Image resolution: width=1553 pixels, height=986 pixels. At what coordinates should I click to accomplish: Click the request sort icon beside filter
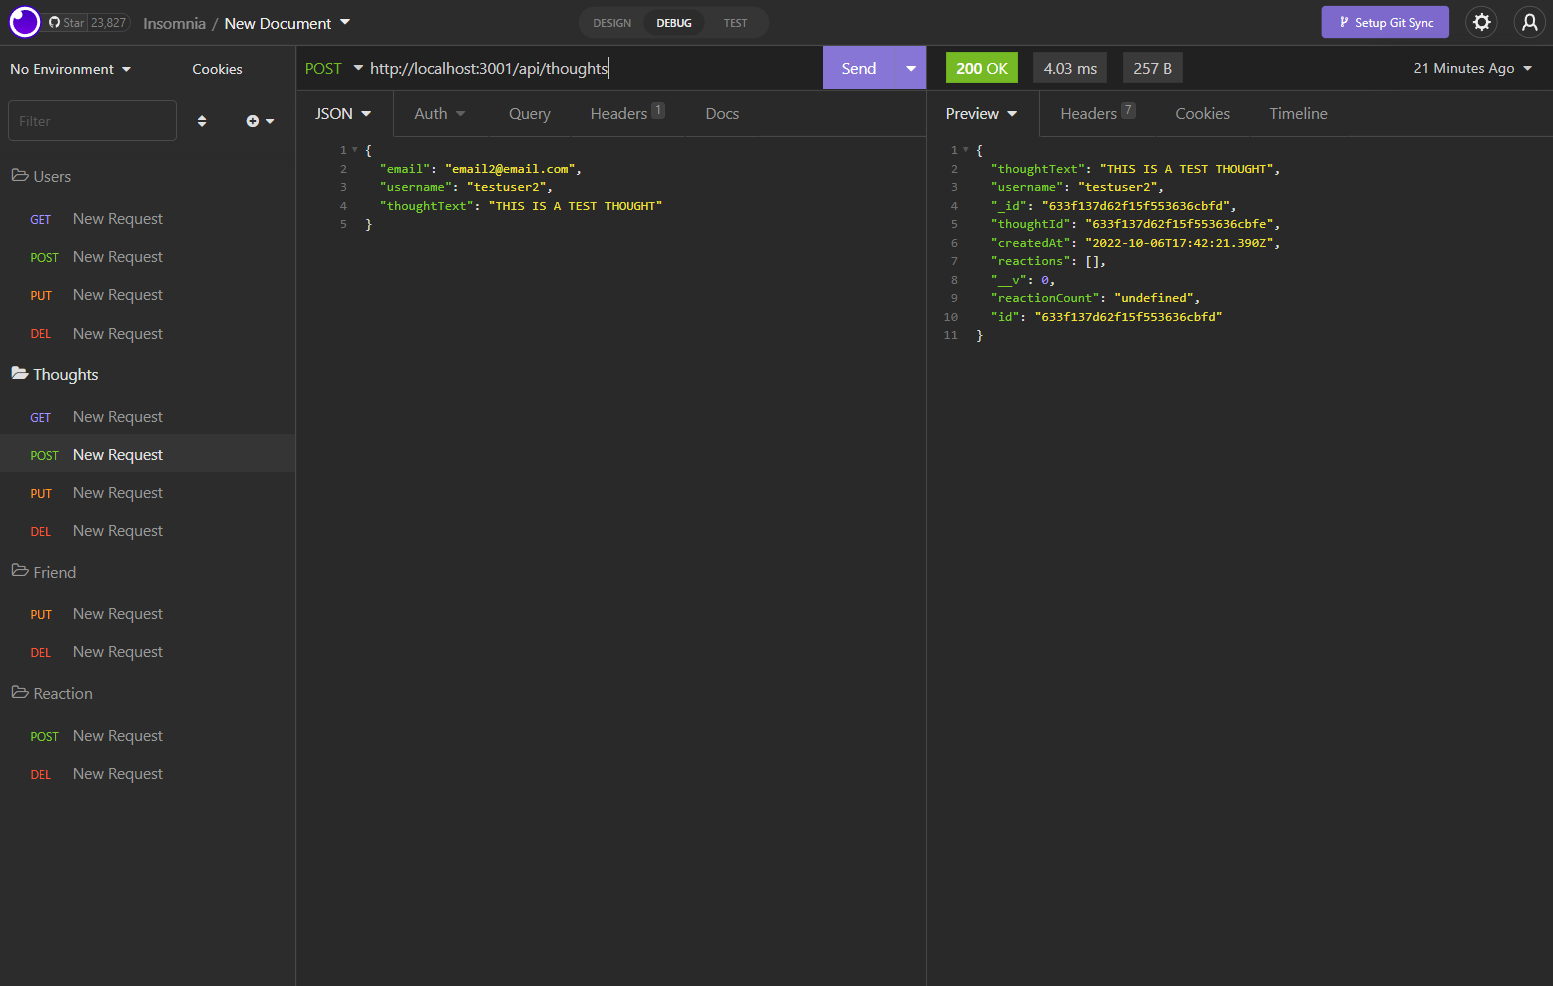[x=201, y=120]
